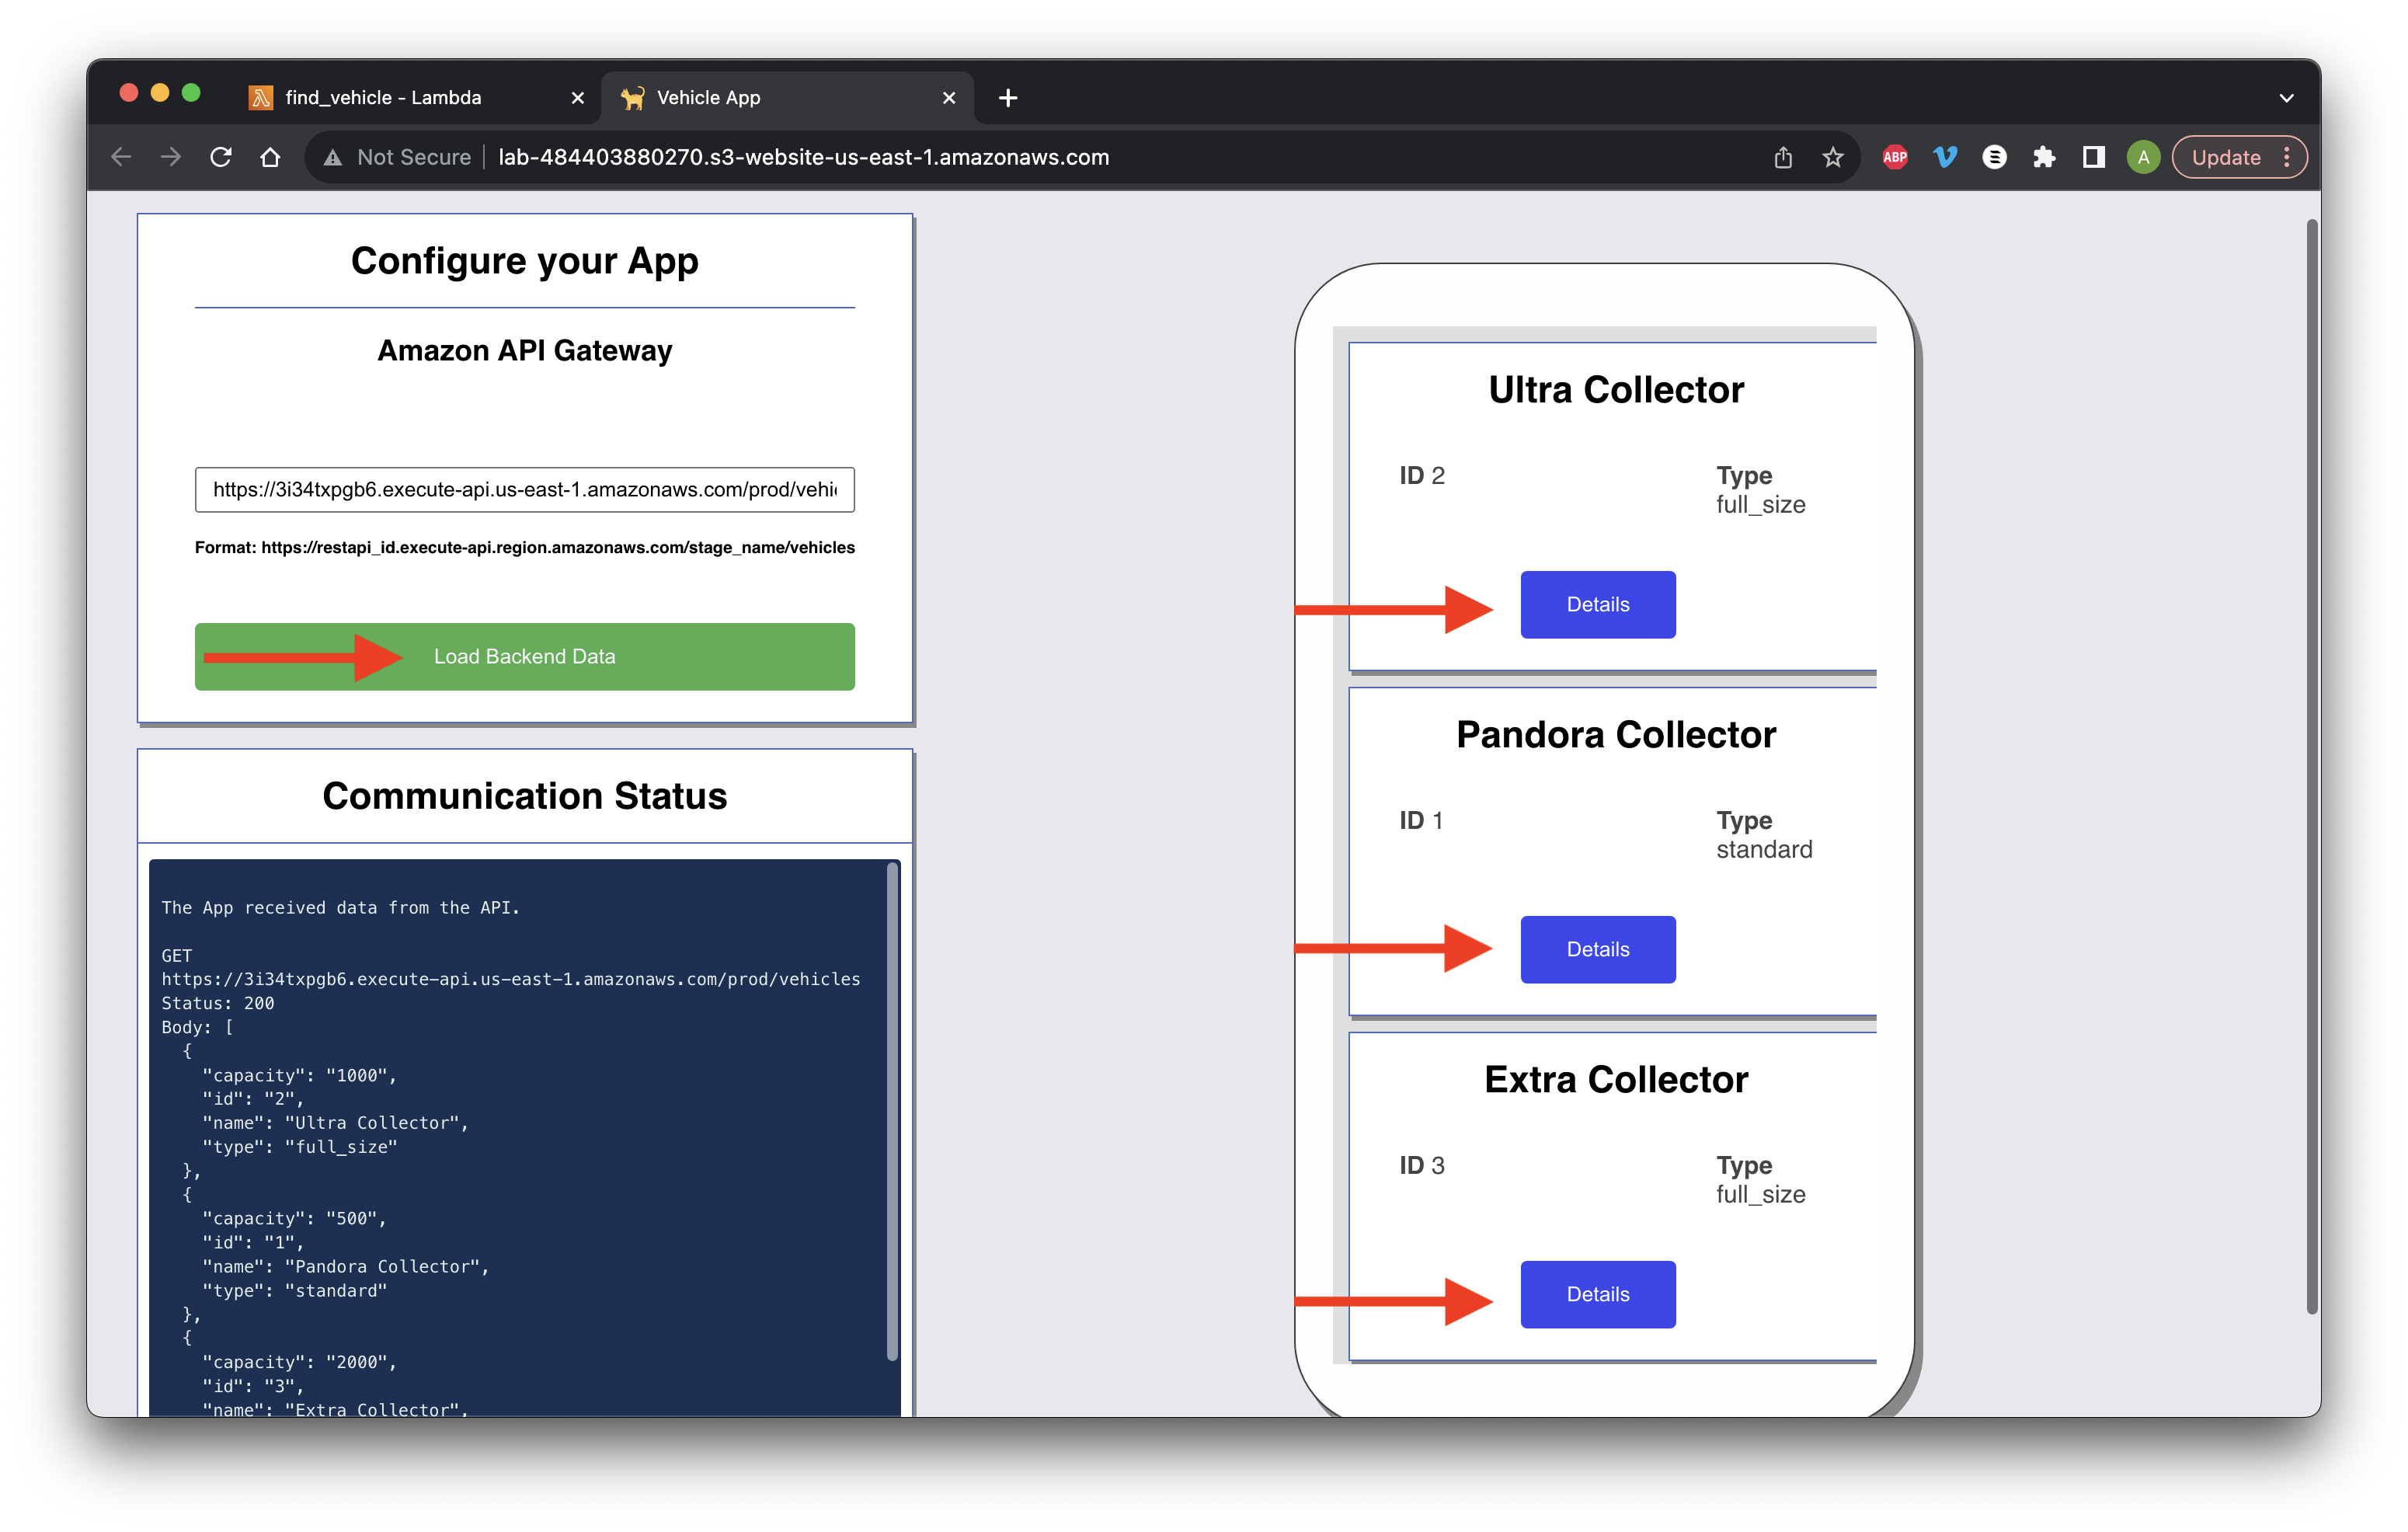The image size is (2408, 1532).
Task: Click the main page vertical scrollbar
Action: (2311, 768)
